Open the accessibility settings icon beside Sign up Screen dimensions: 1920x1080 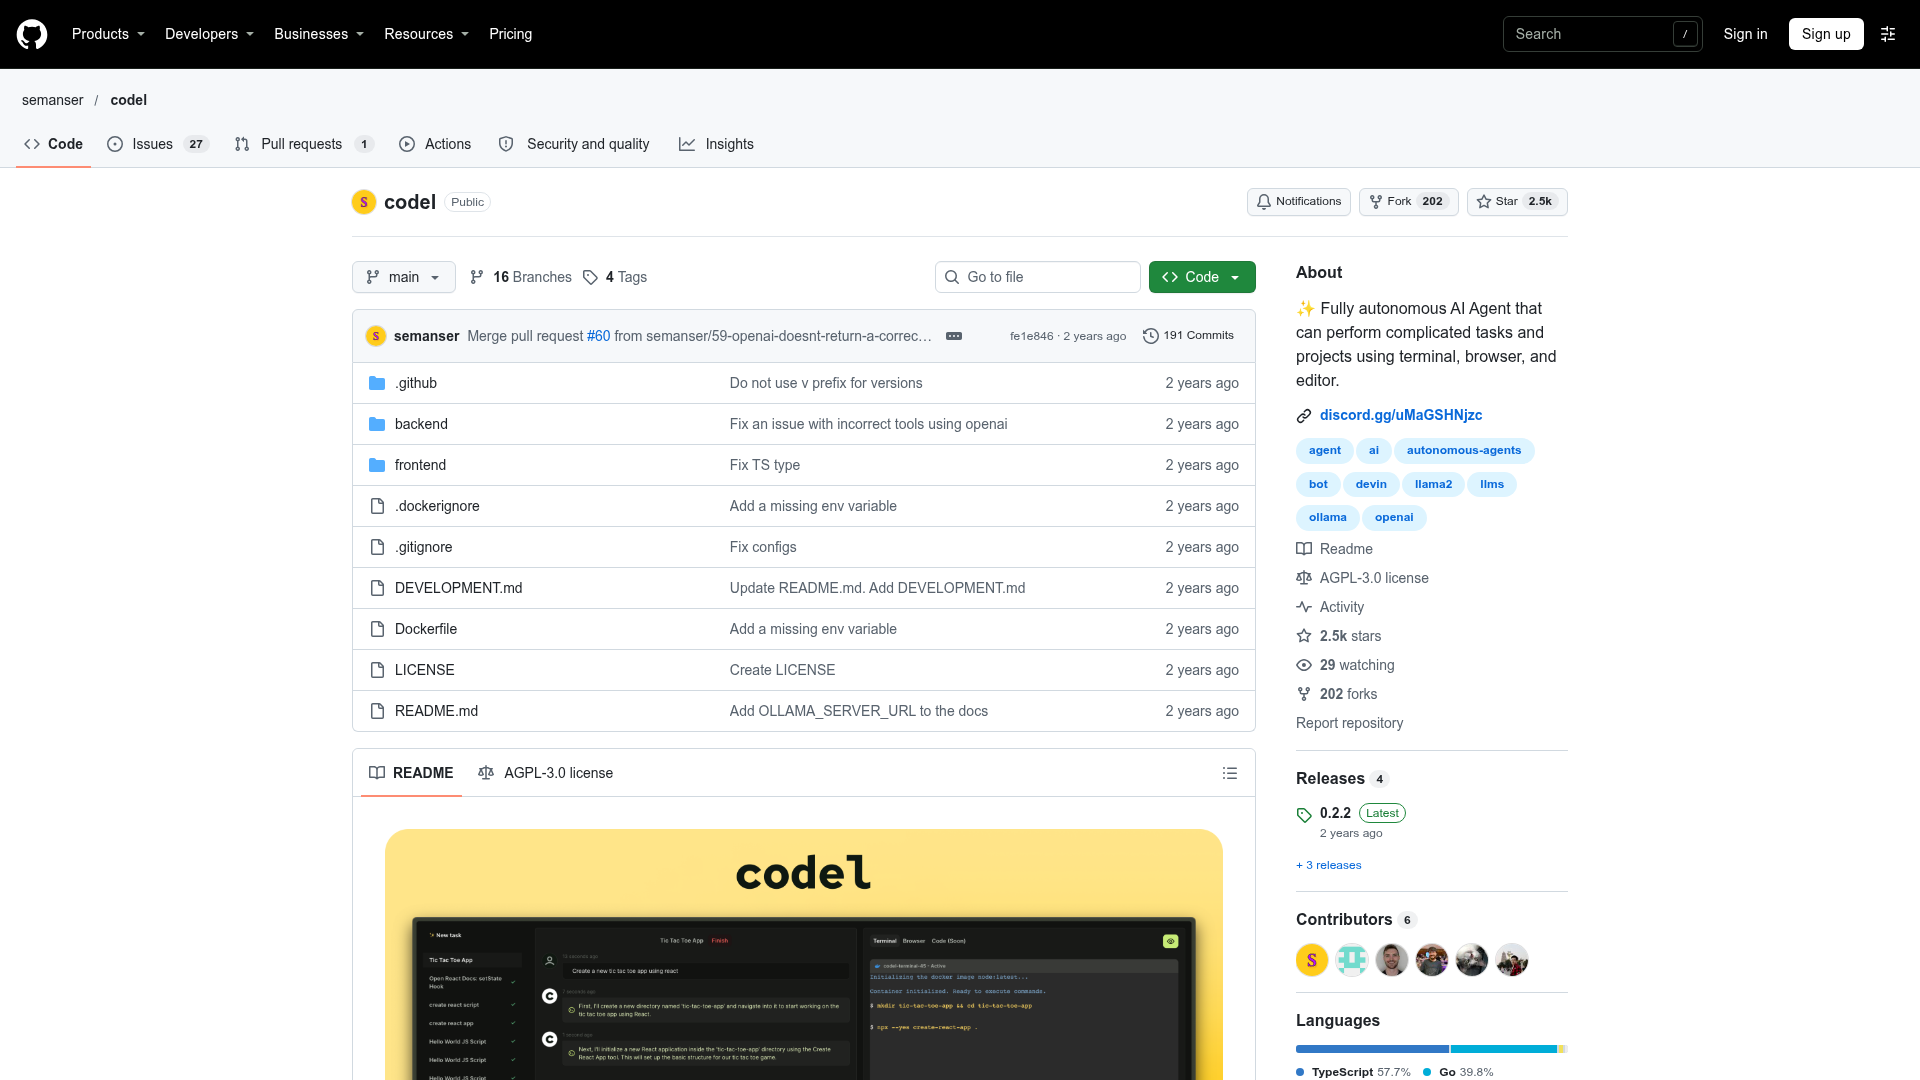tap(1888, 34)
